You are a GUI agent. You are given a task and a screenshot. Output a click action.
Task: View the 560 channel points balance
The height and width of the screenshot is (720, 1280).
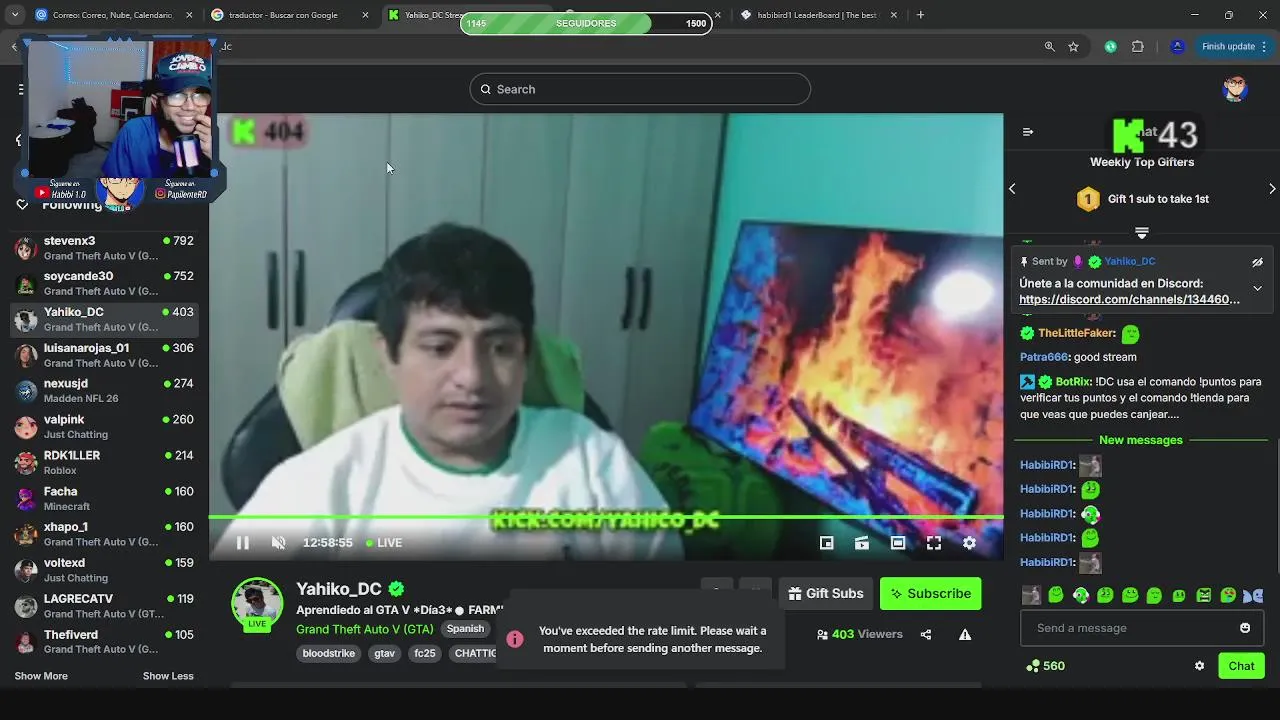1045,666
